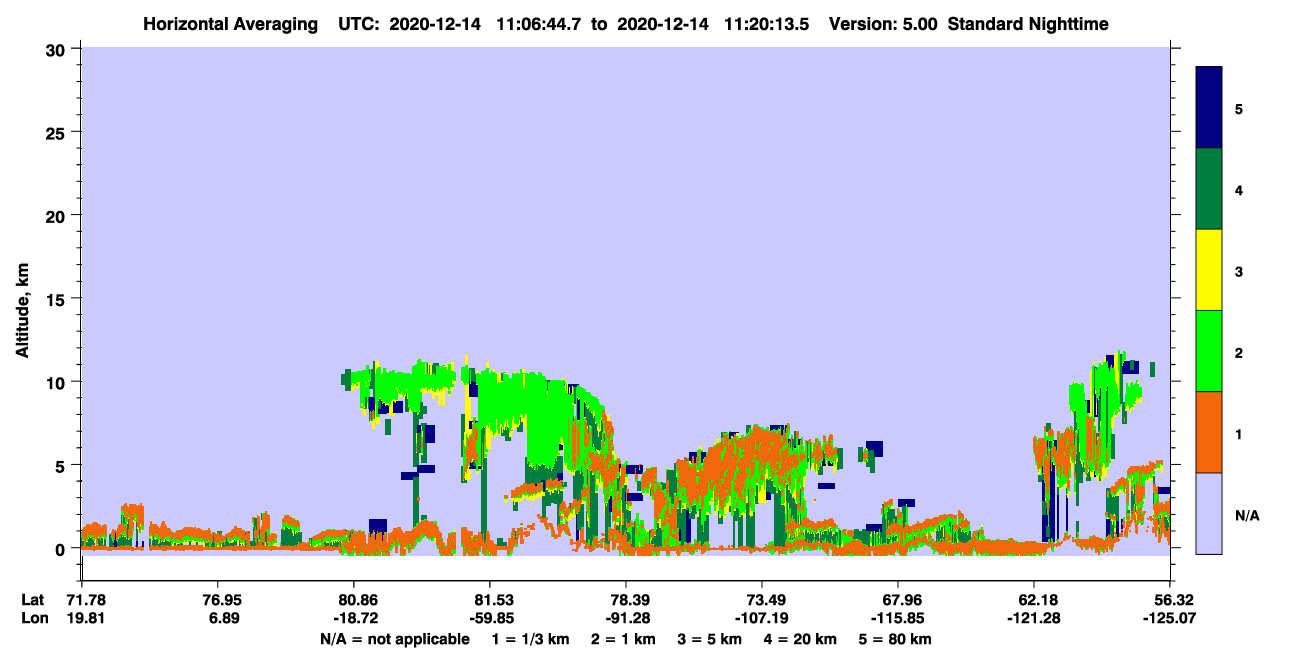
Task: Click the y-axis tick label 10
Action: tap(57, 382)
